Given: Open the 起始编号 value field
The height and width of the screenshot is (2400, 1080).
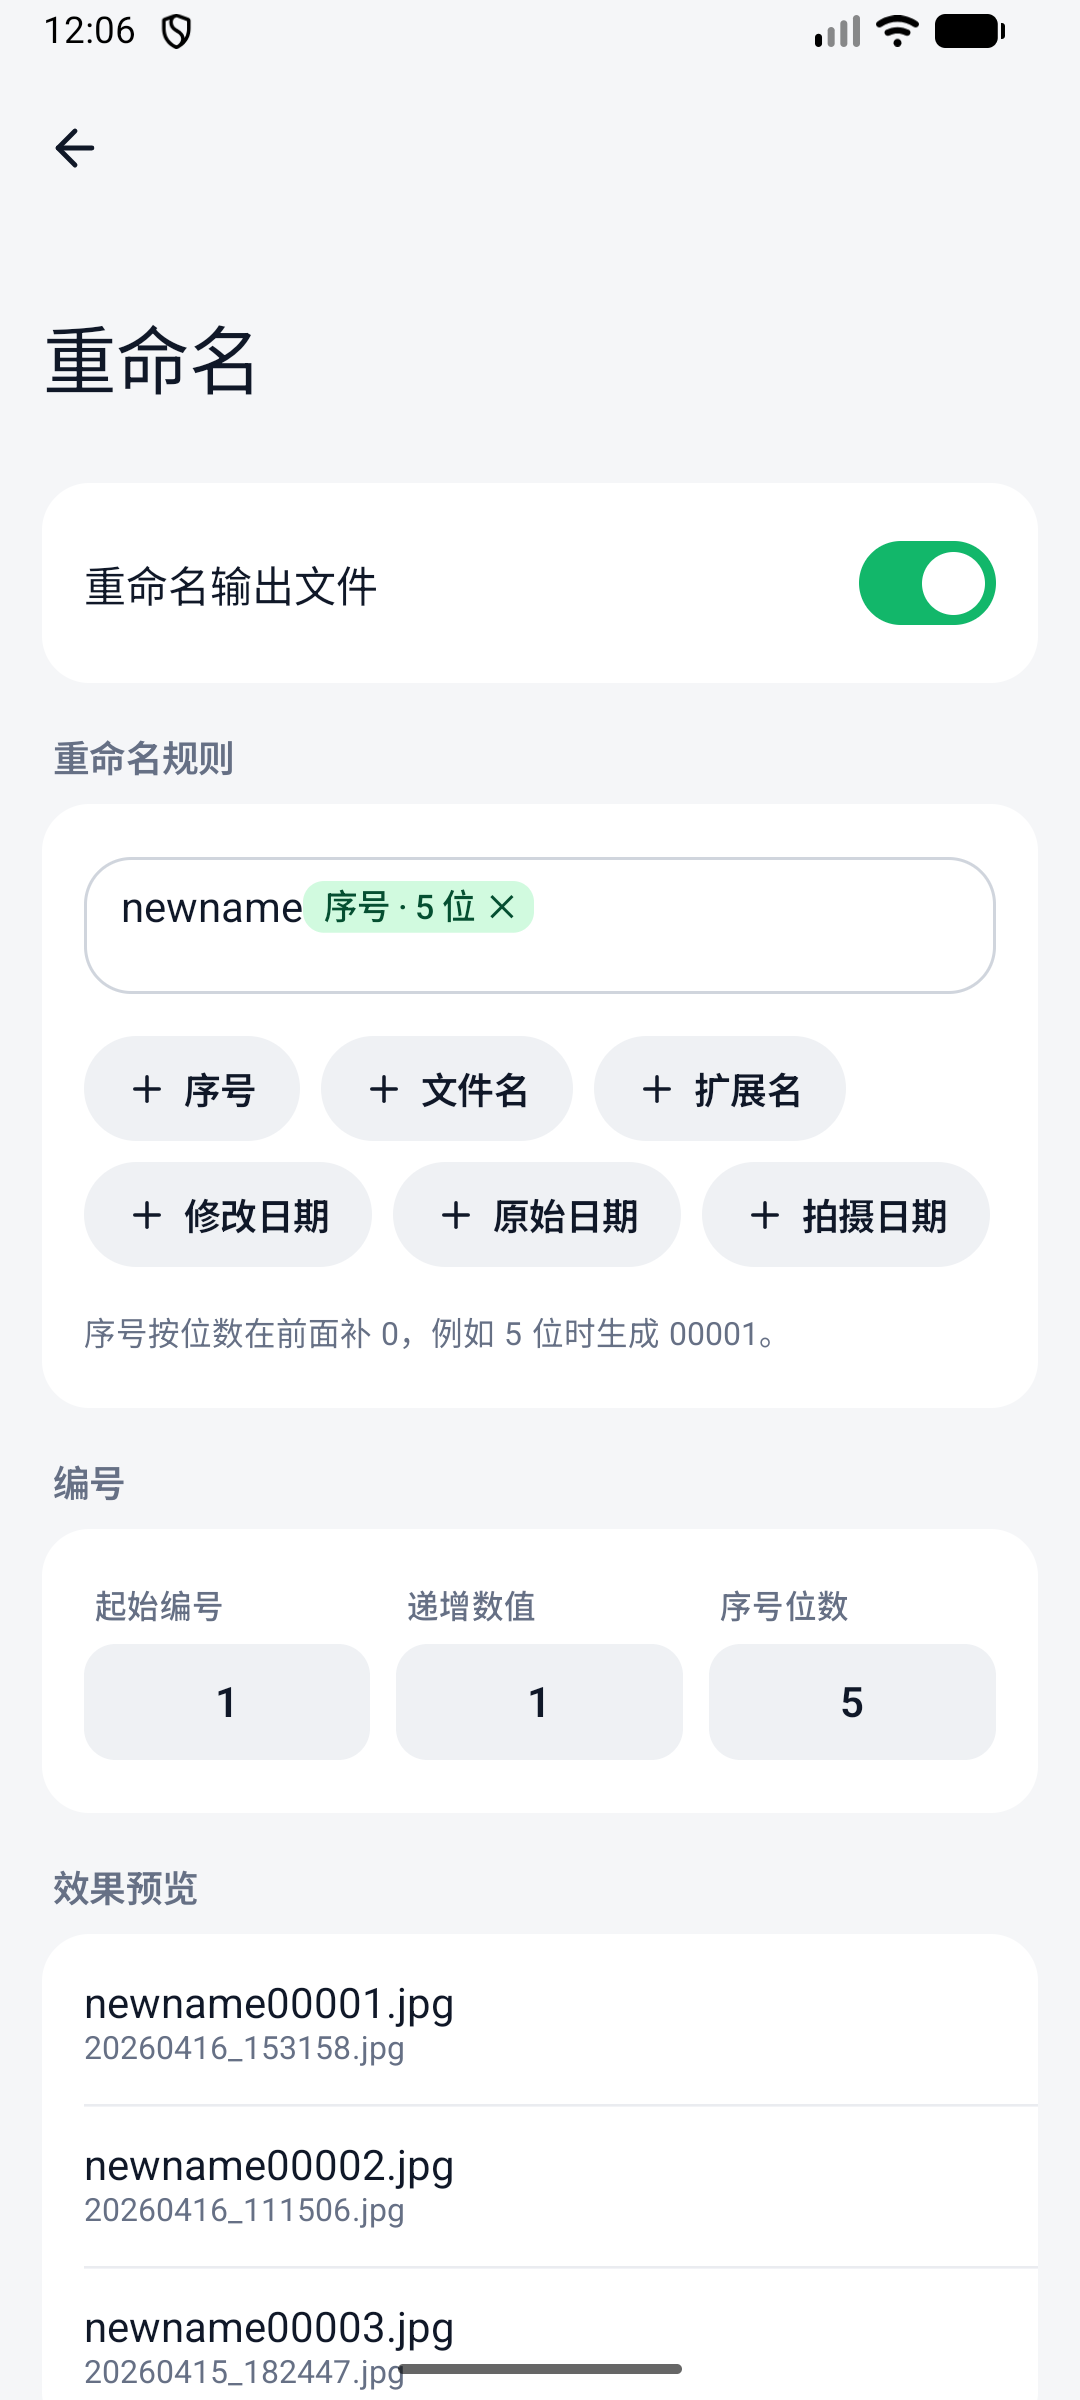Looking at the screenshot, I should tap(227, 1702).
